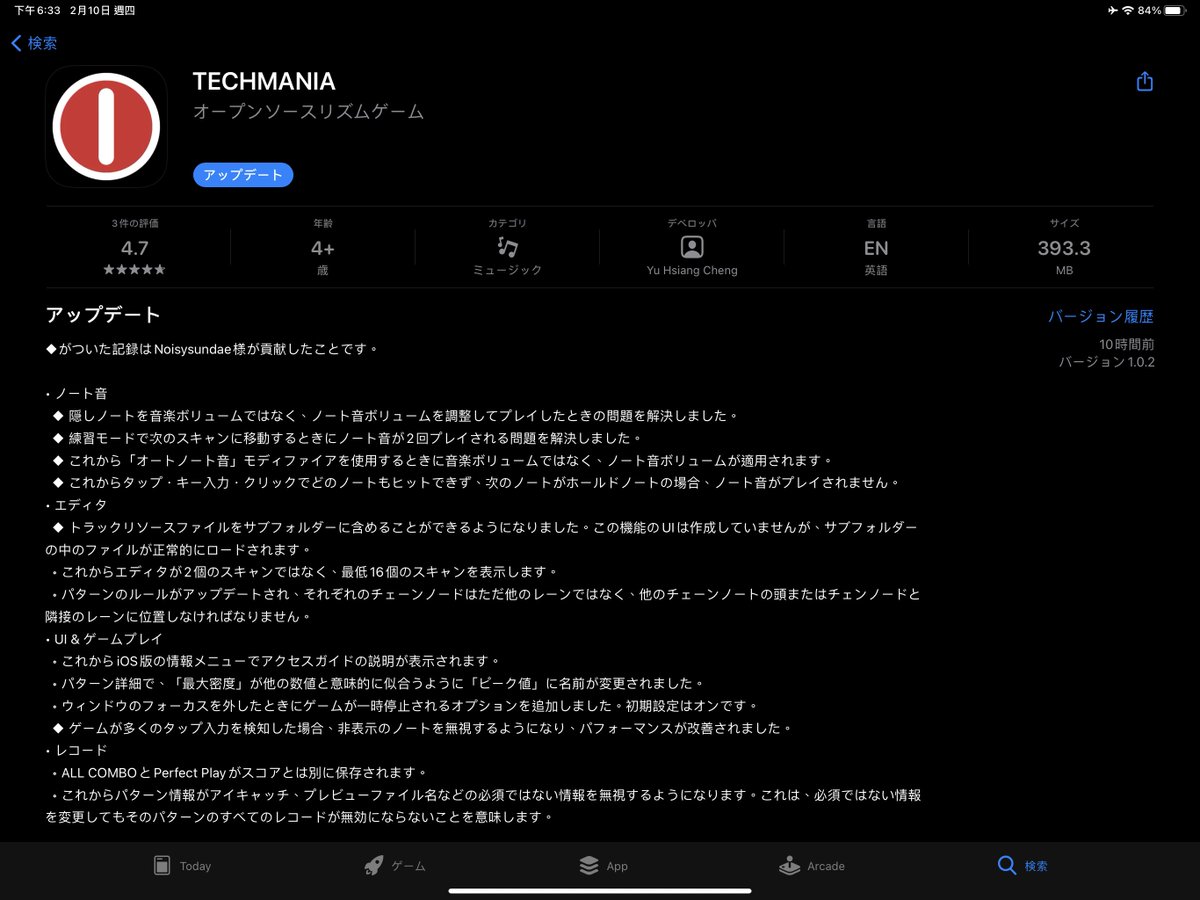Tap the 最低16個のスキャン editor line

(x=304, y=572)
